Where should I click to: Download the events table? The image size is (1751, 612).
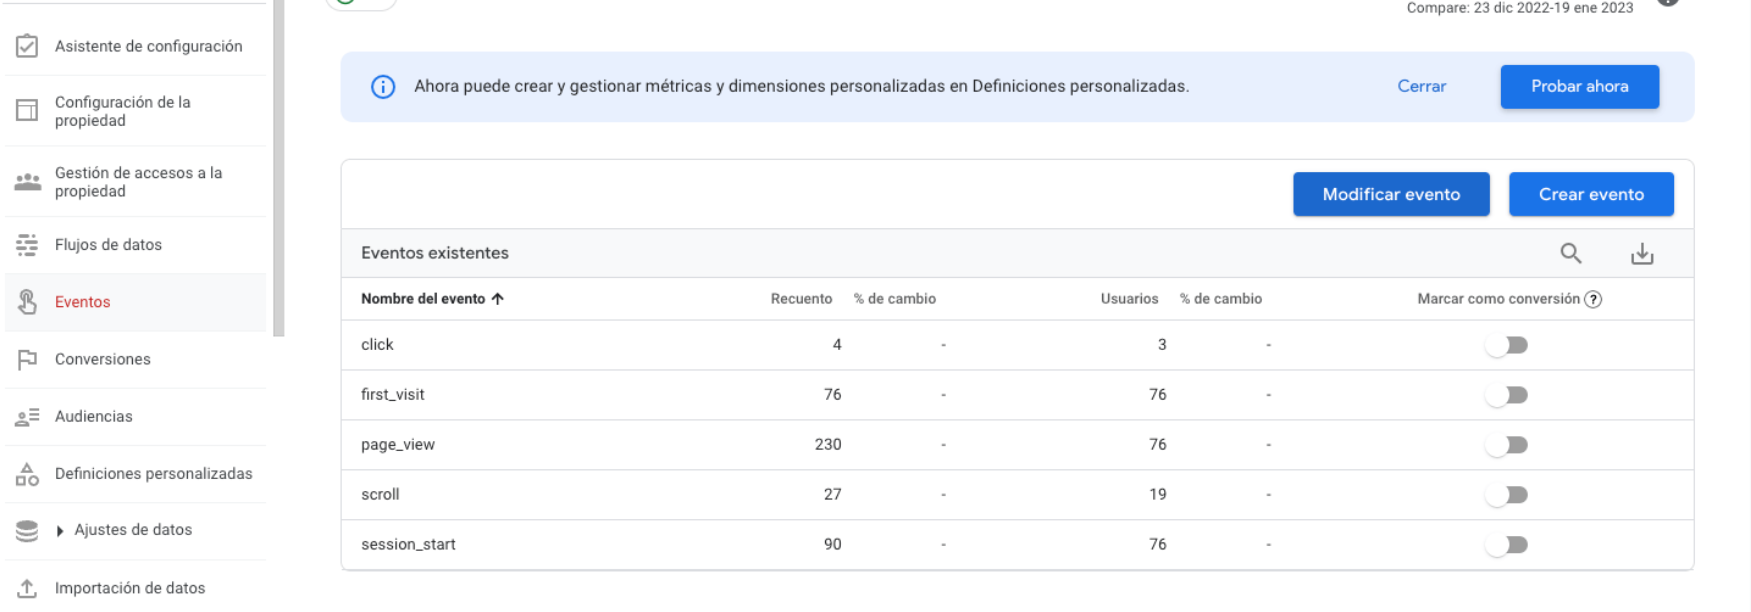click(x=1642, y=254)
